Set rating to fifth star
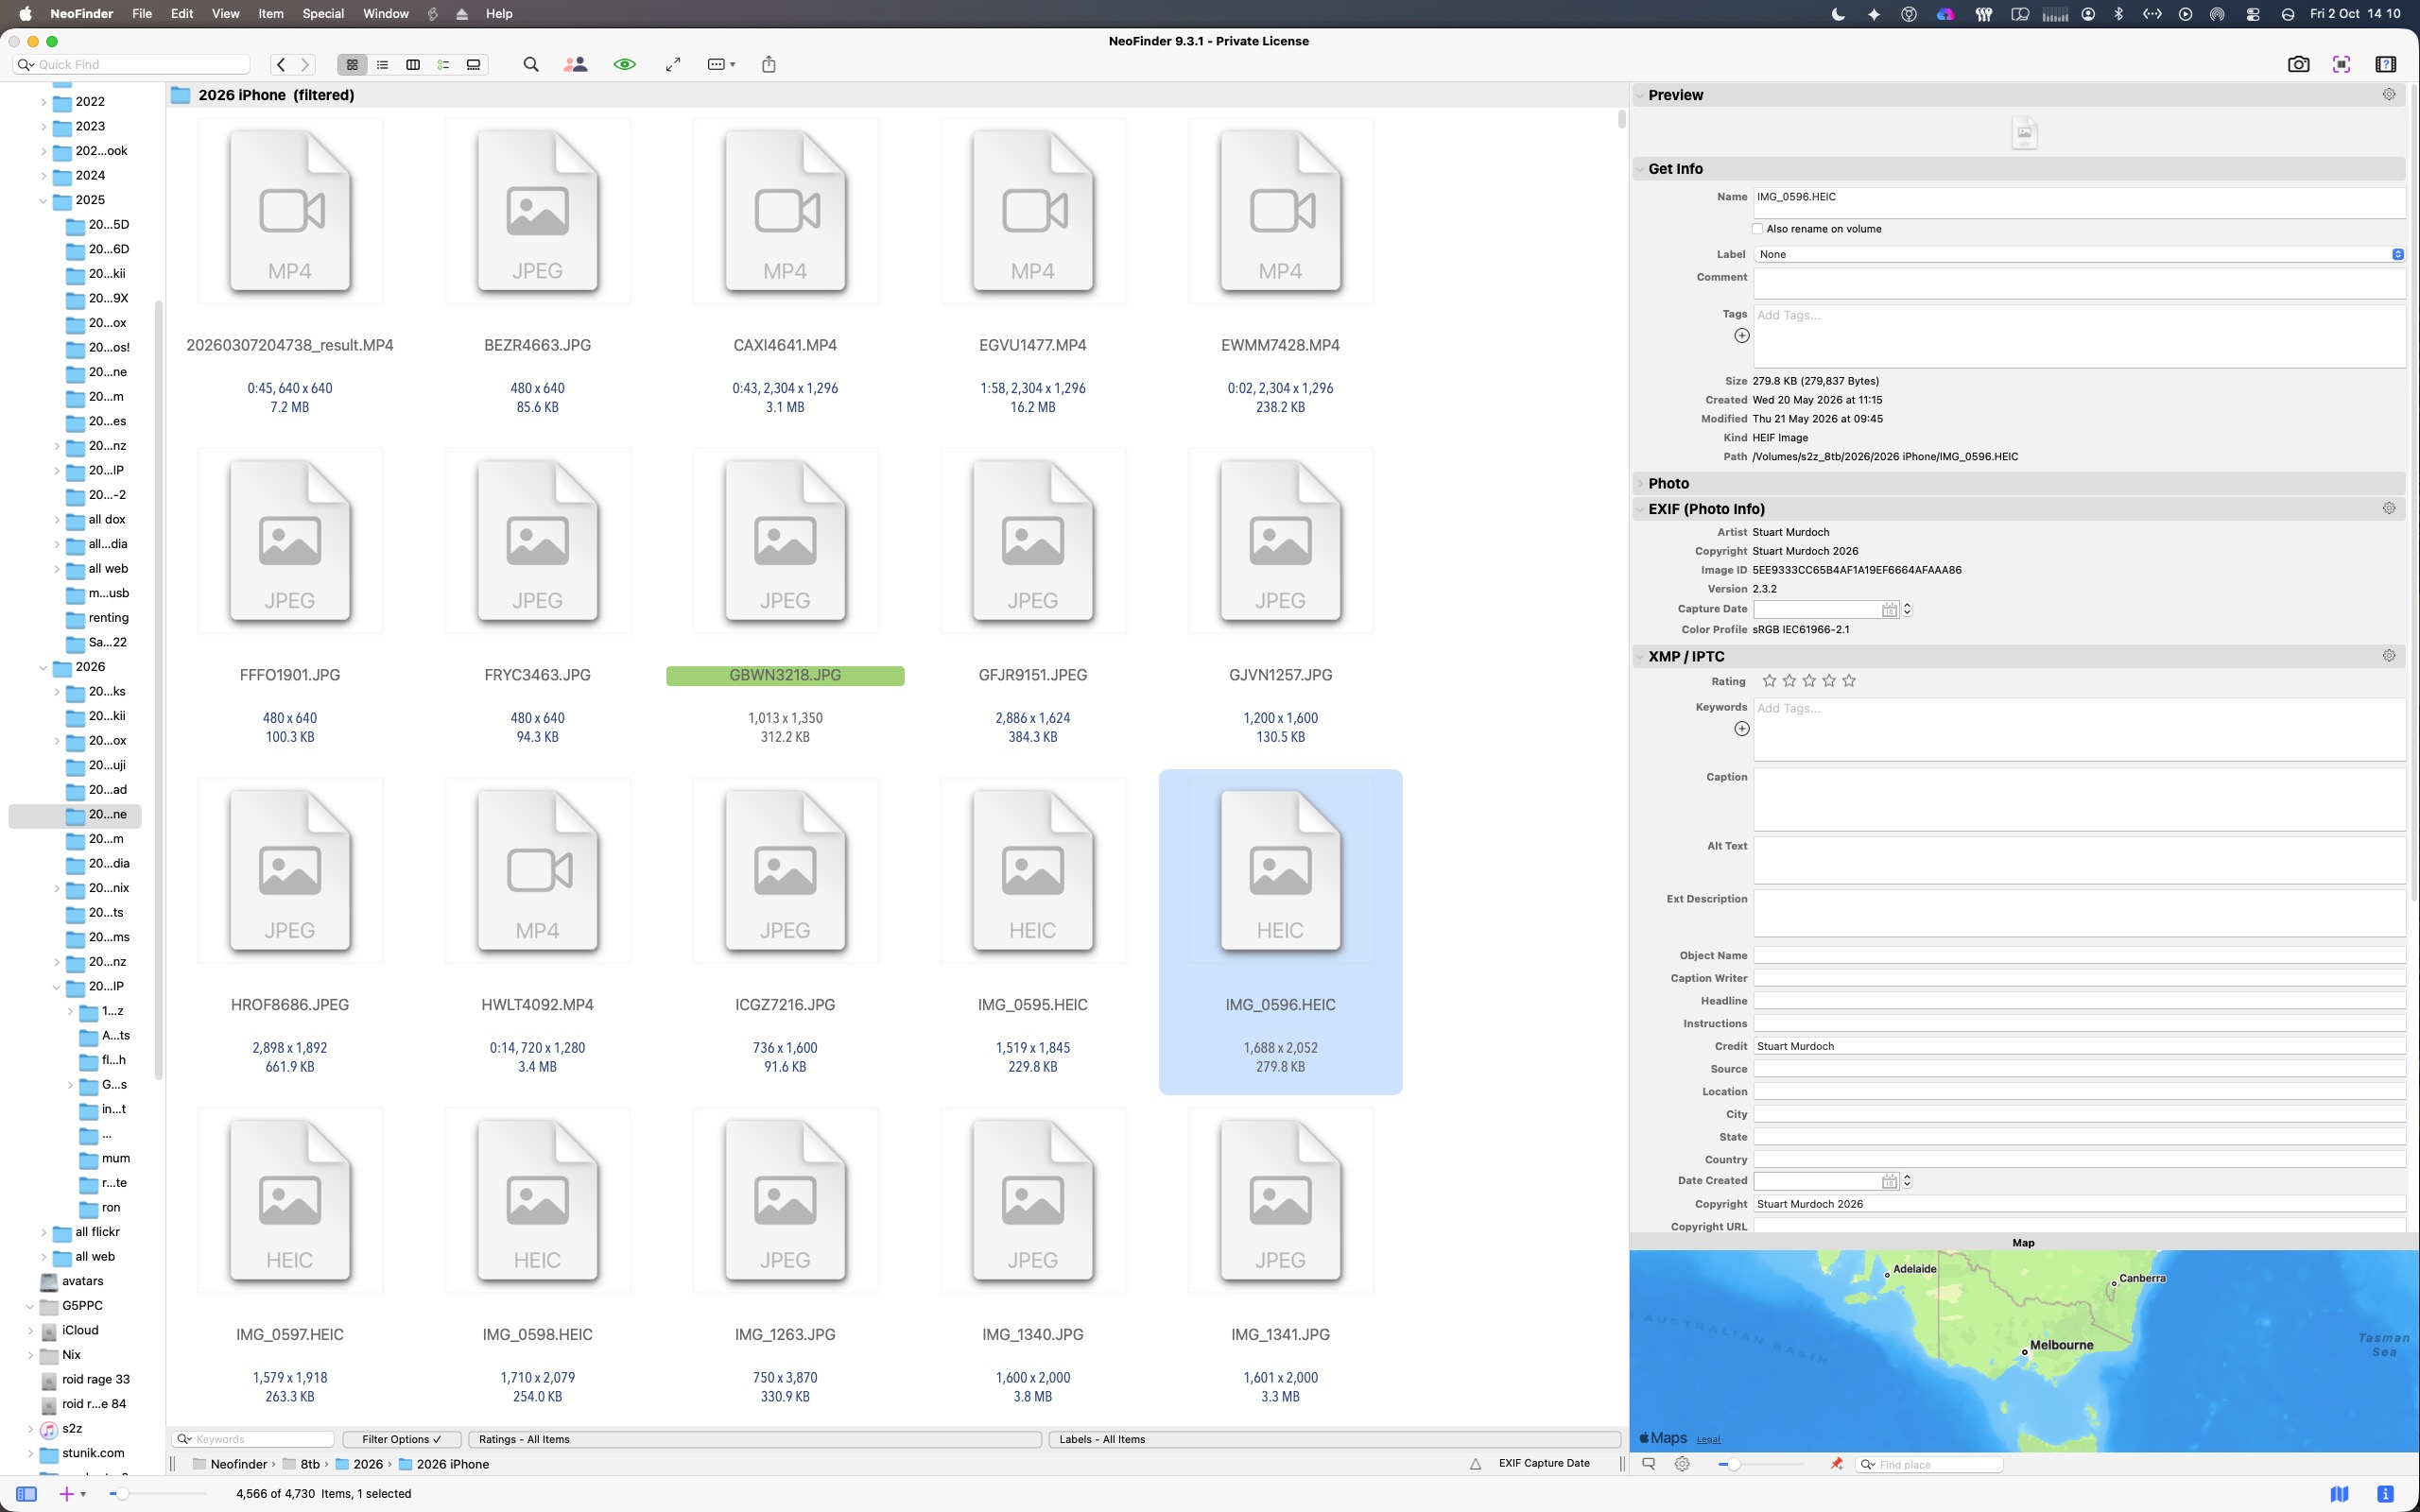The height and width of the screenshot is (1512, 2420). coord(1849,681)
